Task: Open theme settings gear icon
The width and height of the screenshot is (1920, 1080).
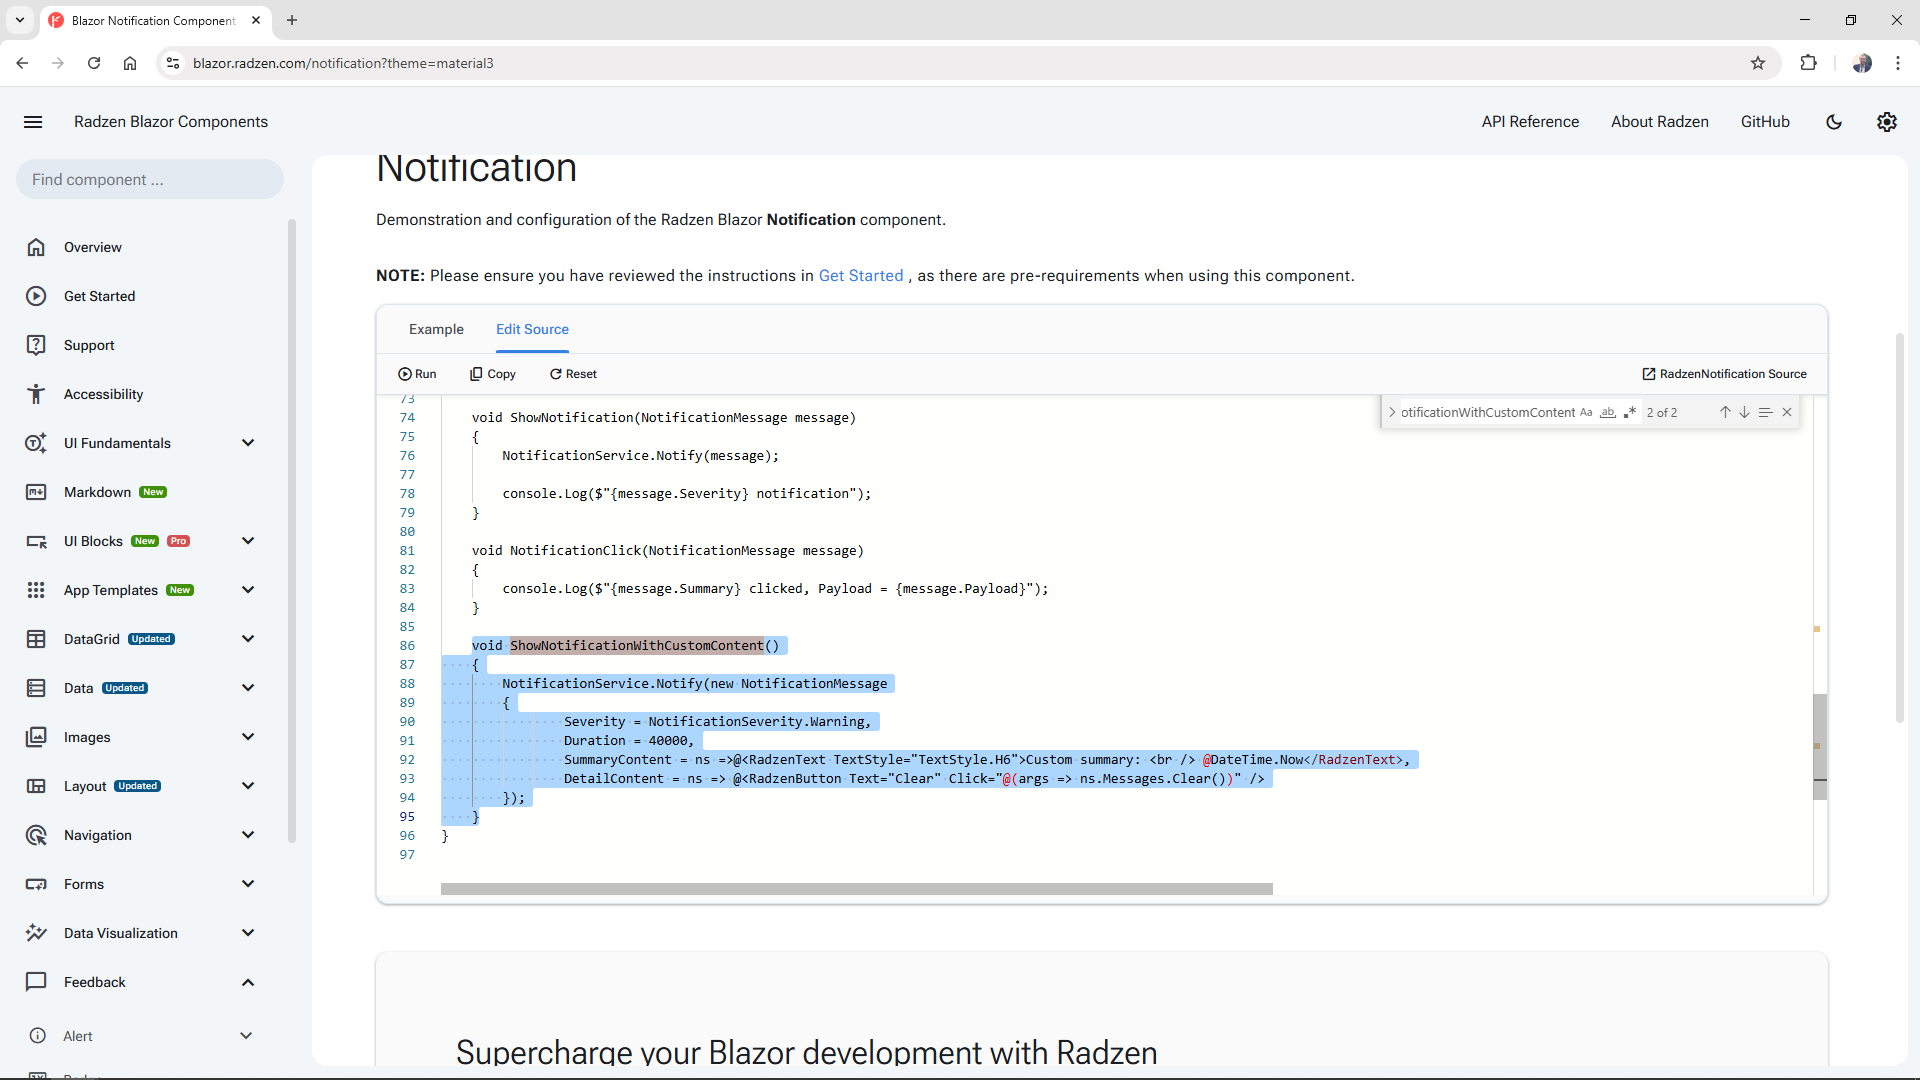Action: (1887, 122)
